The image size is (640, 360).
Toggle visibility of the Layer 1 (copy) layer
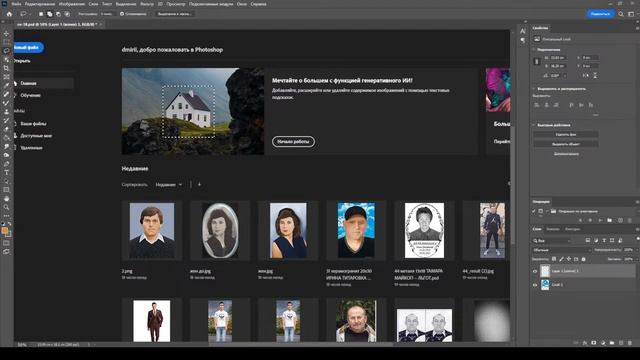coord(535,271)
